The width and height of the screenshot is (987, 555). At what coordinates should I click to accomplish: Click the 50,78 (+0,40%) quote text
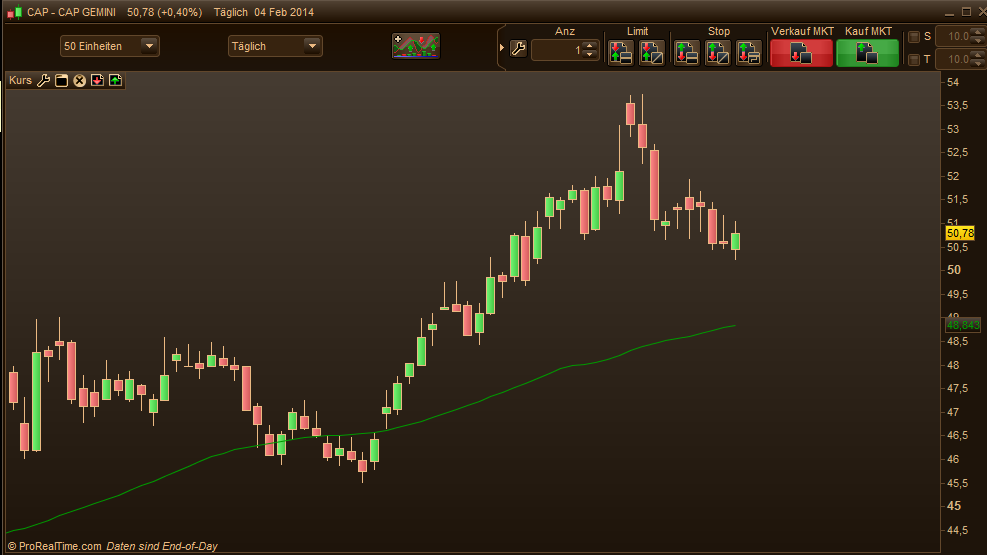pos(164,12)
